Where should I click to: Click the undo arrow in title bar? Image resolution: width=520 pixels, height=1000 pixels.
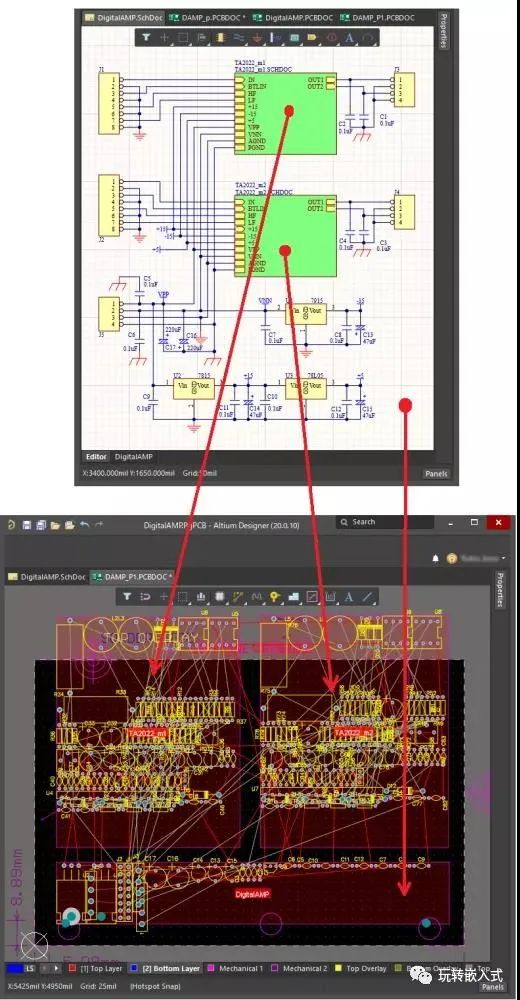84,524
